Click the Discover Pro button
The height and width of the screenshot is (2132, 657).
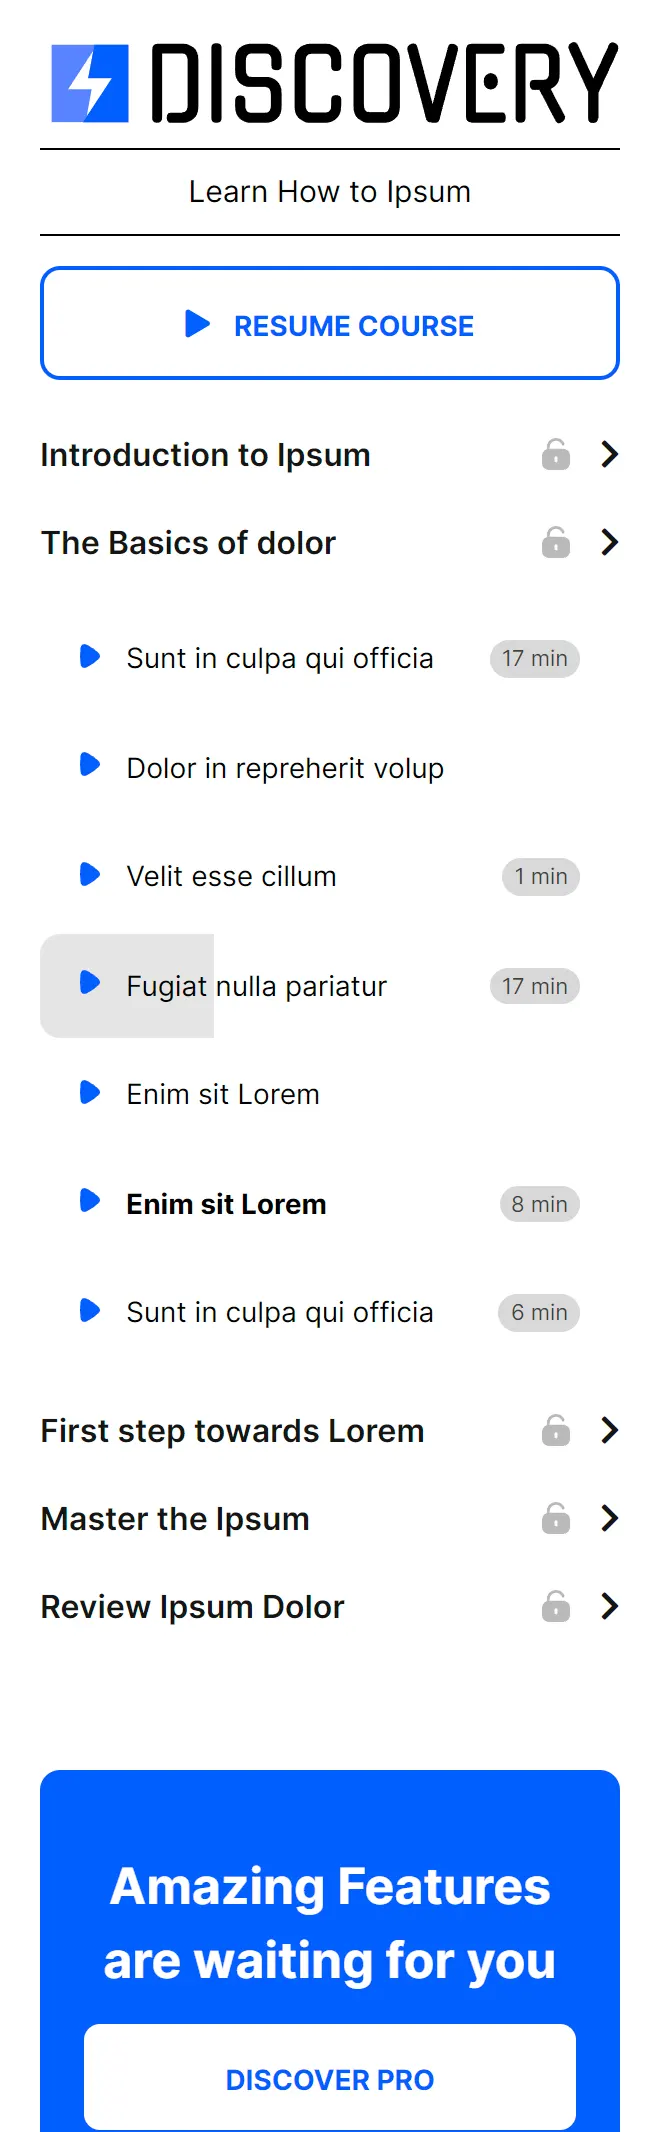pyautogui.click(x=330, y=2078)
